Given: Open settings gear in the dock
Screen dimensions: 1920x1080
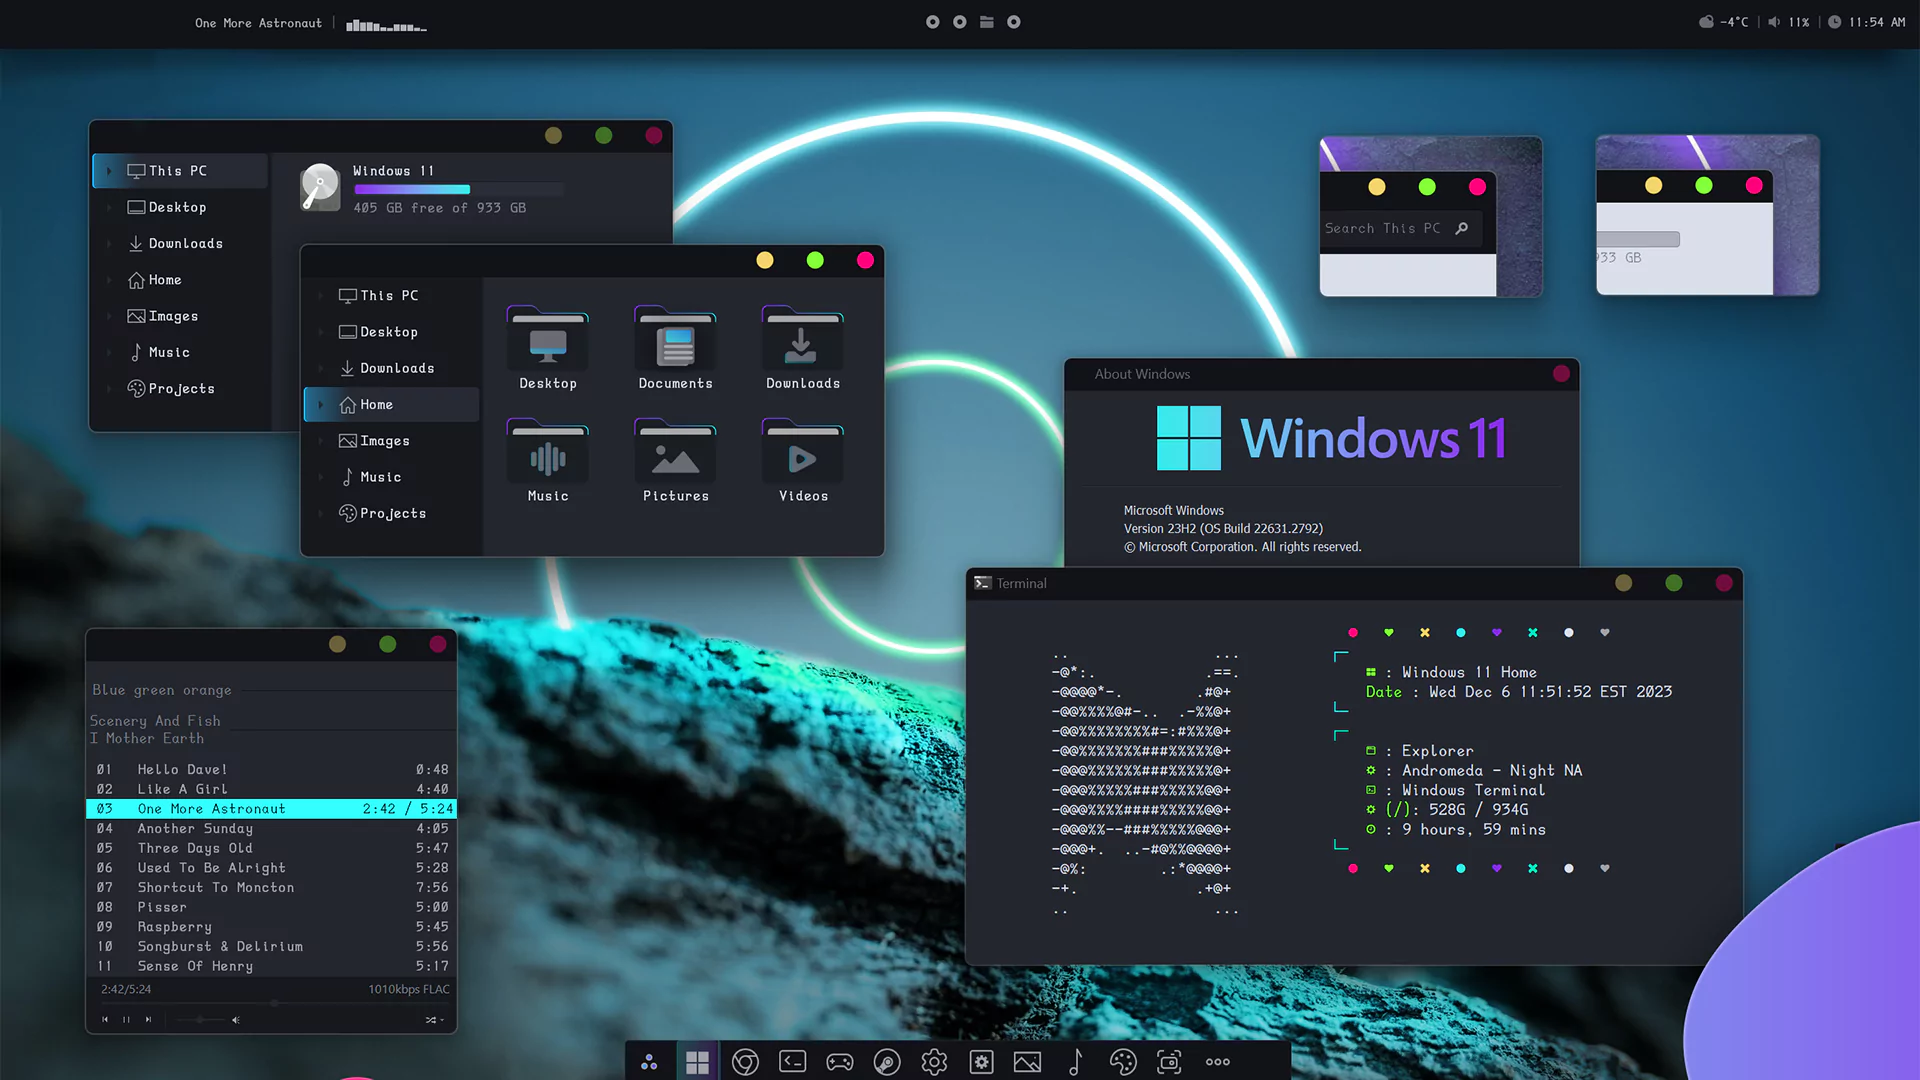Looking at the screenshot, I should [x=934, y=1062].
